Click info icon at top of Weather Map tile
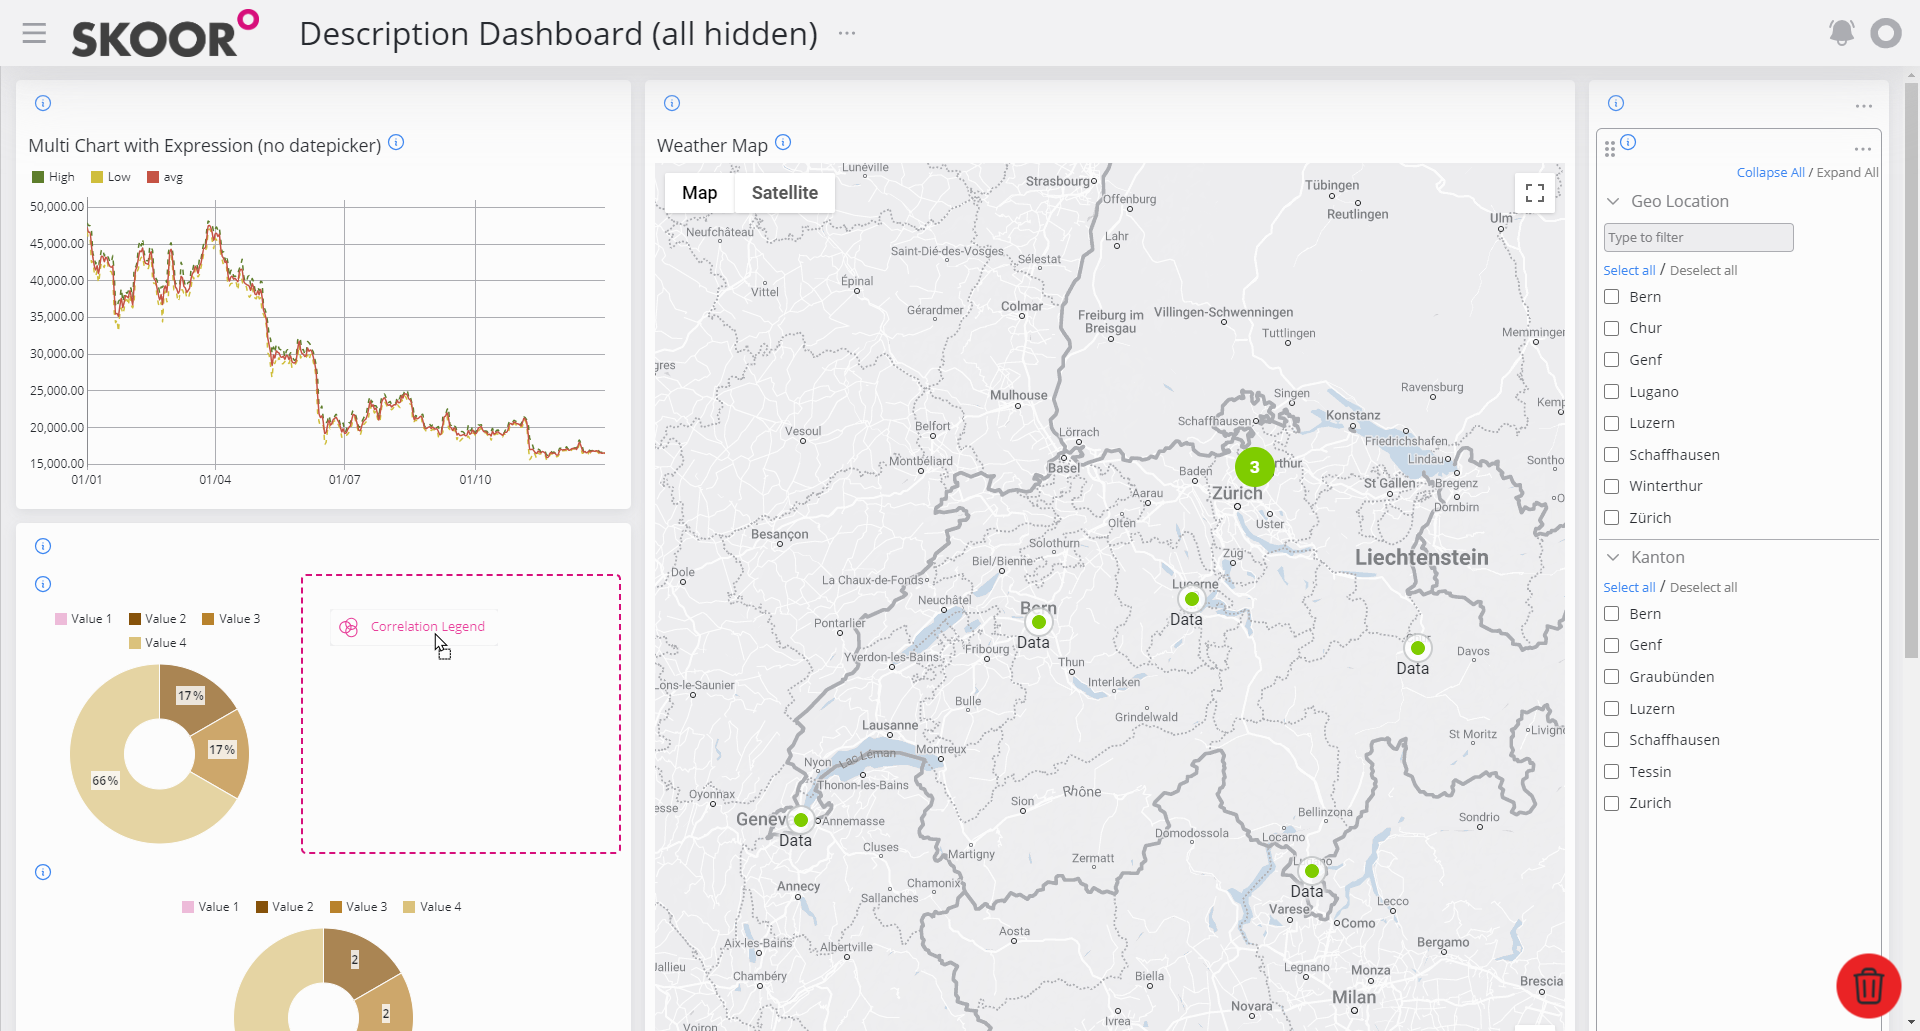Image resolution: width=1920 pixels, height=1031 pixels. click(672, 103)
